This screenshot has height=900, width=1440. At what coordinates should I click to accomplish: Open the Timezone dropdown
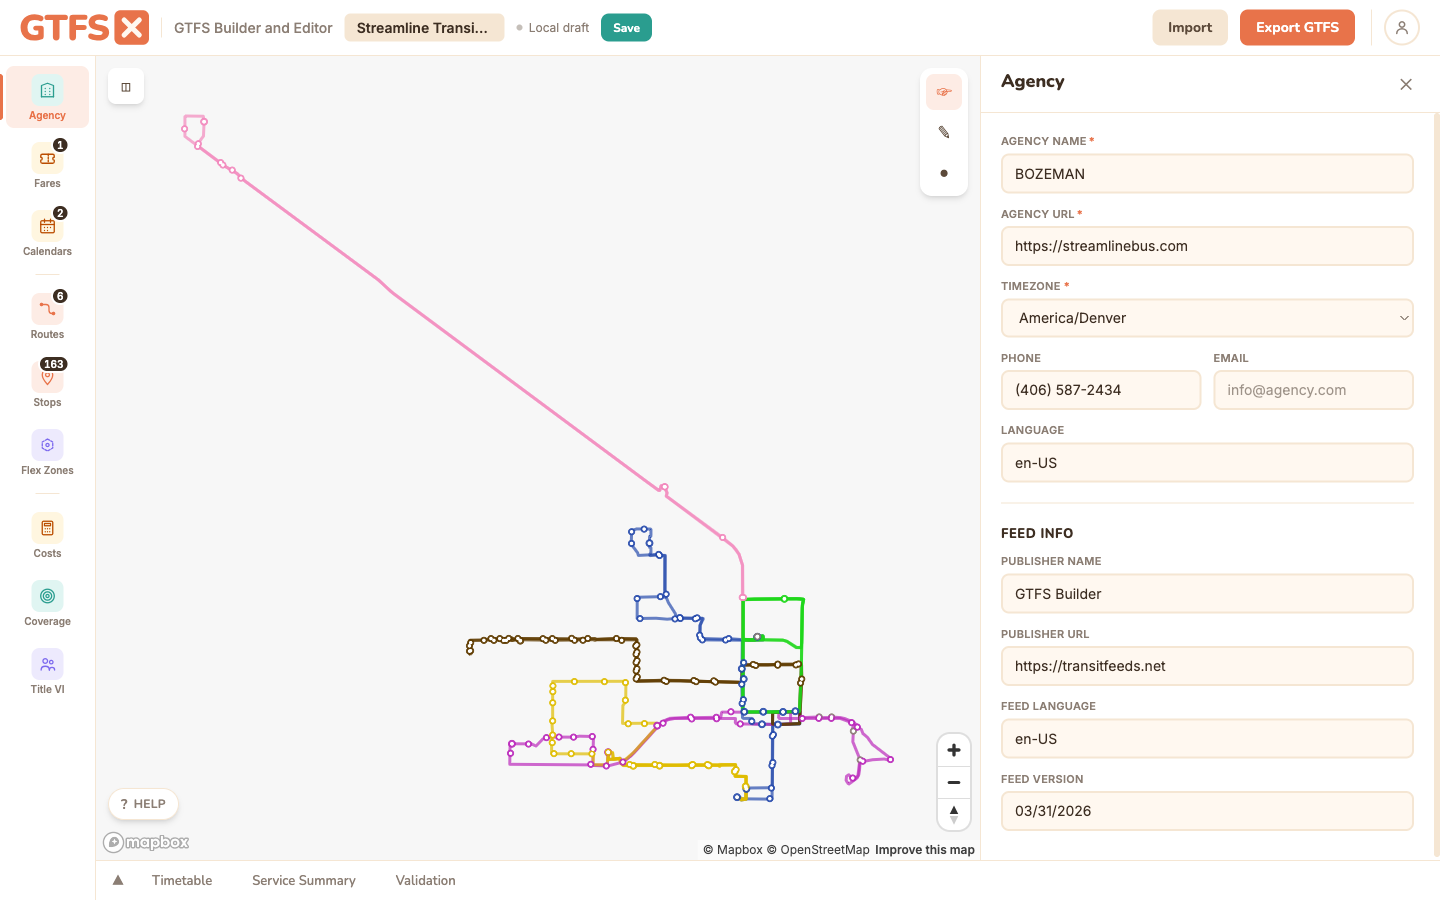(1207, 318)
